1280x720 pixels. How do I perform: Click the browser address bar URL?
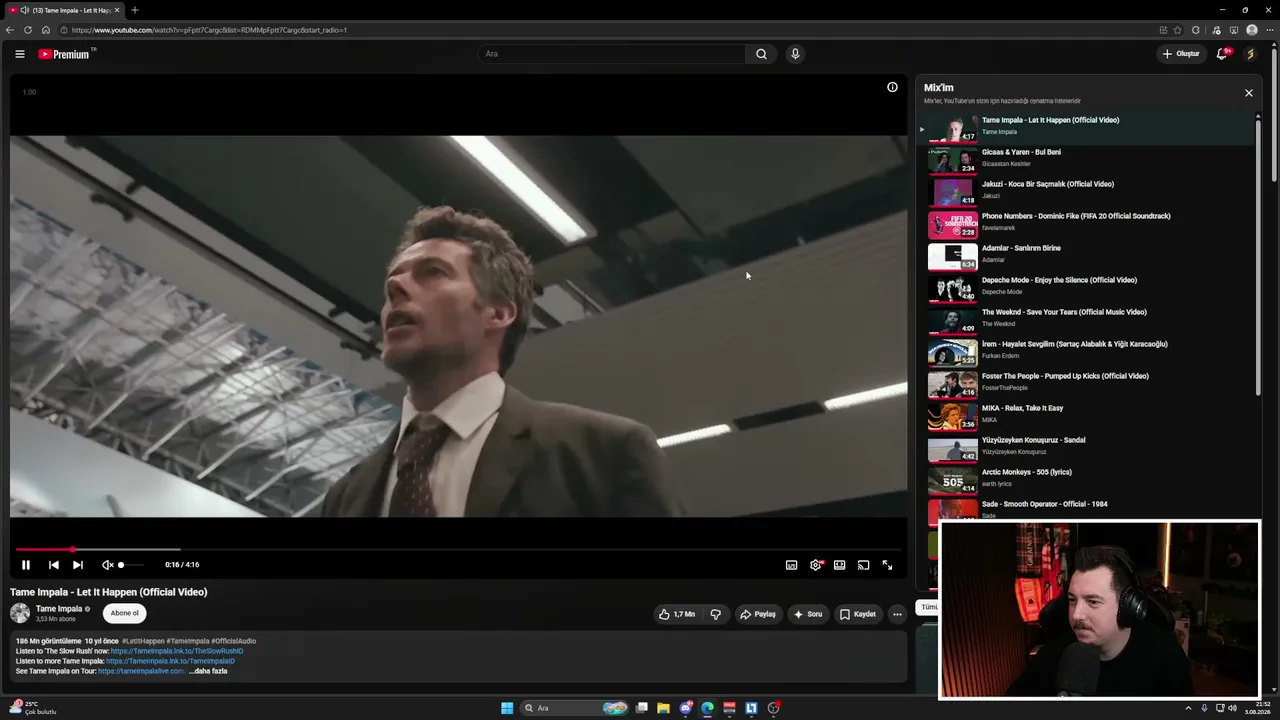point(210,30)
